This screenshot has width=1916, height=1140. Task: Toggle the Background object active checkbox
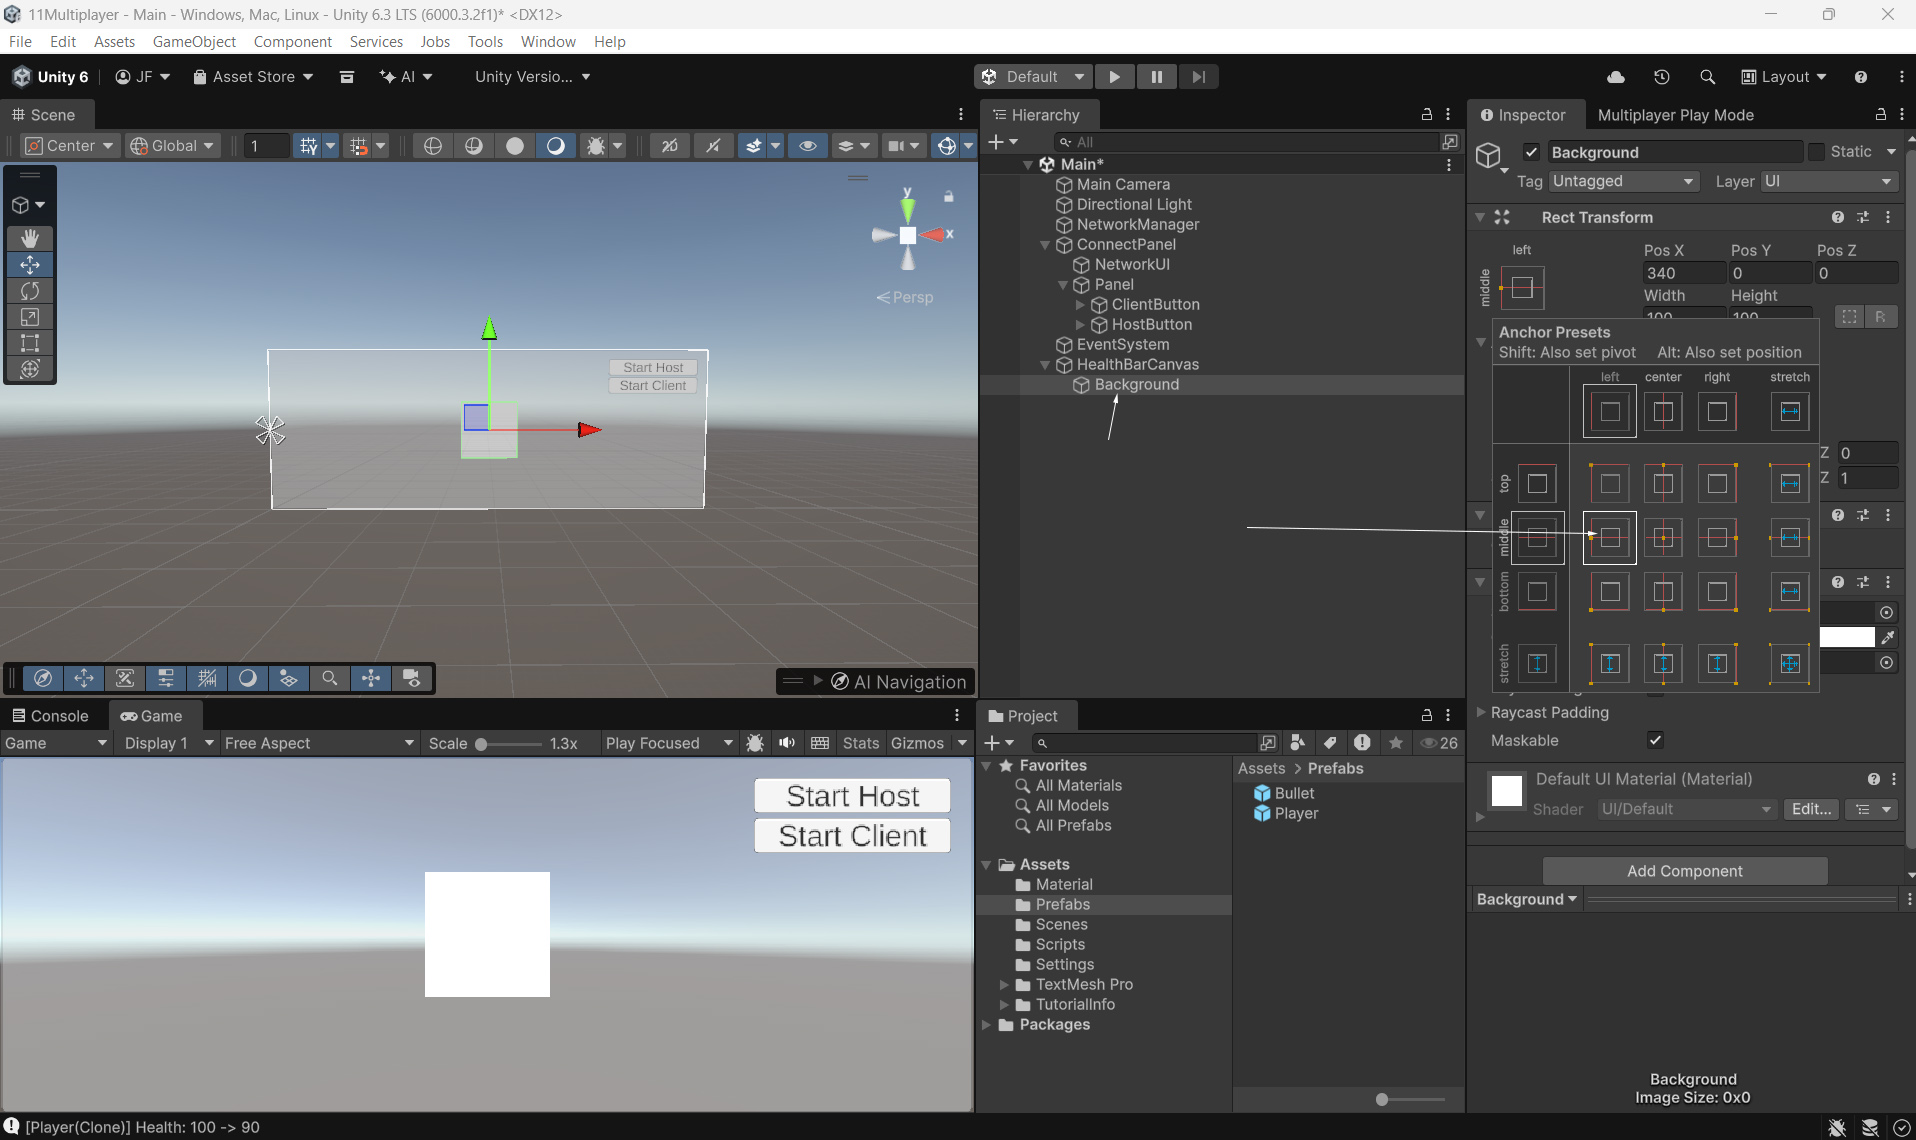click(1531, 152)
